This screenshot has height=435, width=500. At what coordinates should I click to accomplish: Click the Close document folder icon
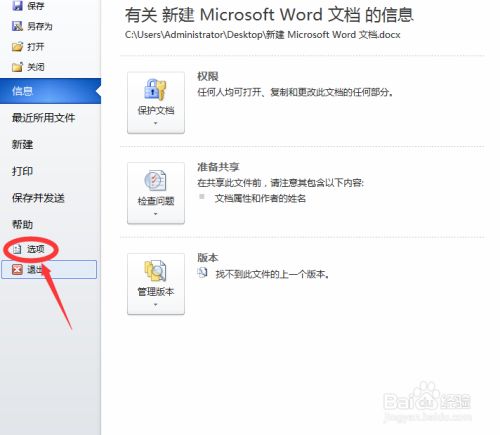tap(17, 67)
